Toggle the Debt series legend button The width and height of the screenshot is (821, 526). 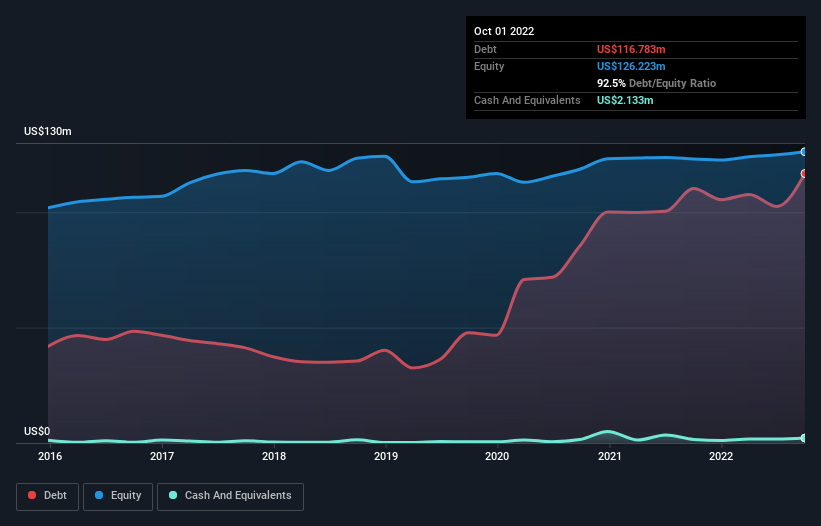point(48,496)
